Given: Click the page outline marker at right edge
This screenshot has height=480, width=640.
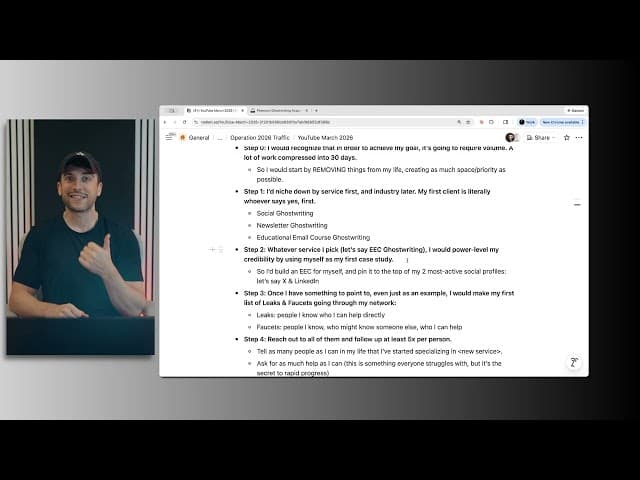Looking at the screenshot, I should (577, 203).
